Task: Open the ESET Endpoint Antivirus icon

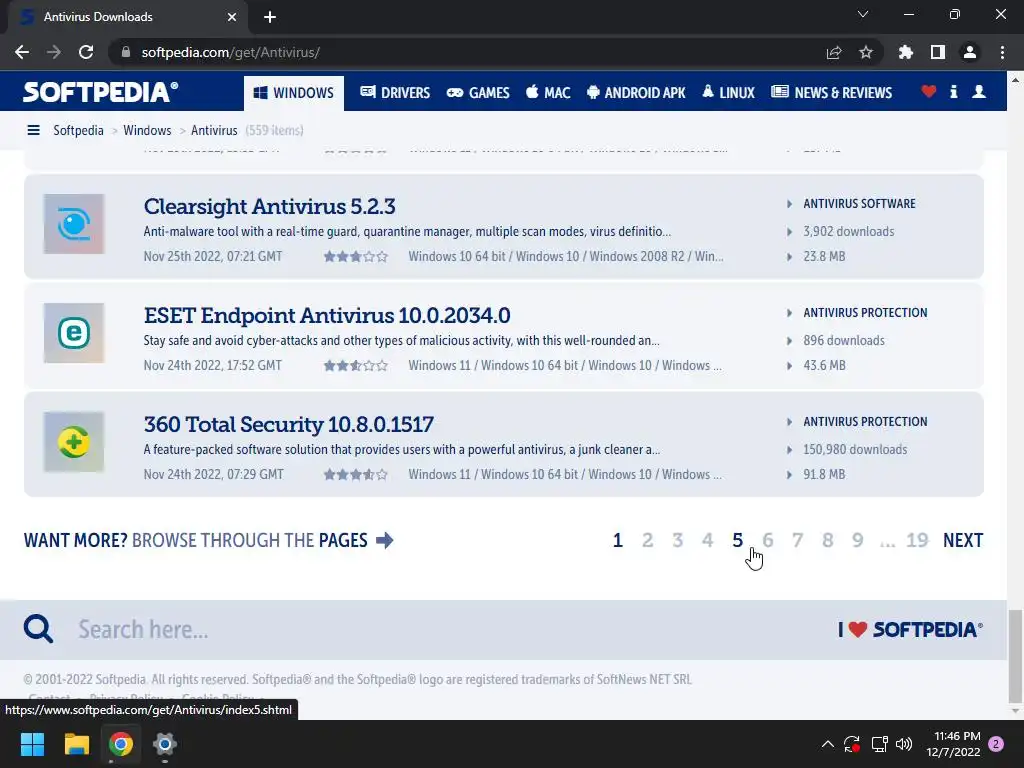Action: click(x=74, y=332)
